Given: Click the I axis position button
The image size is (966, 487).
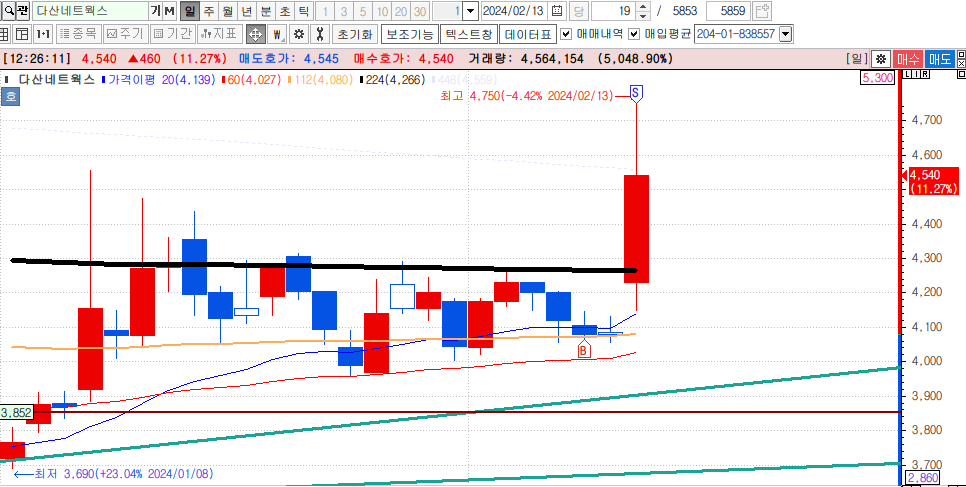Looking at the screenshot, I should 914,75.
